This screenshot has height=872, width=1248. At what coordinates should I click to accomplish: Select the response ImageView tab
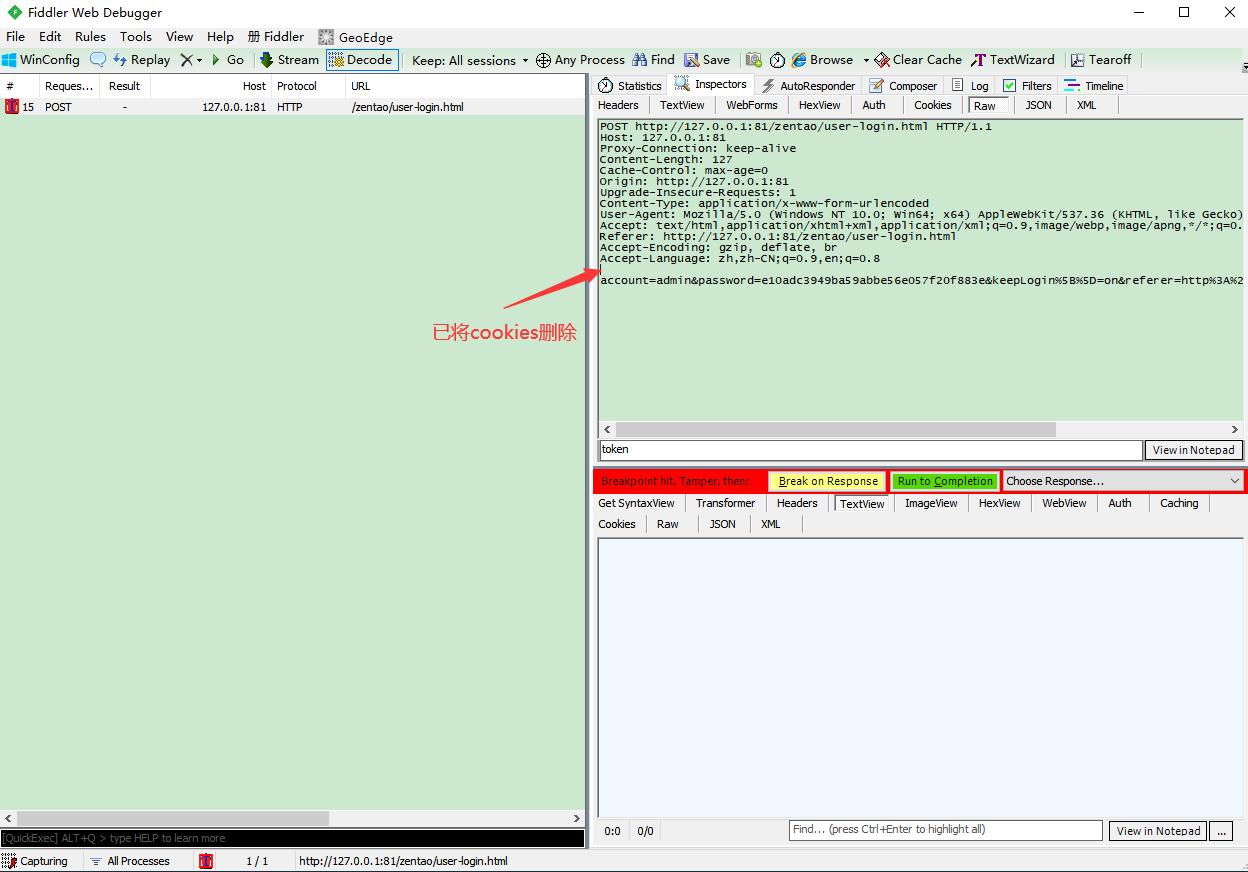pos(931,503)
